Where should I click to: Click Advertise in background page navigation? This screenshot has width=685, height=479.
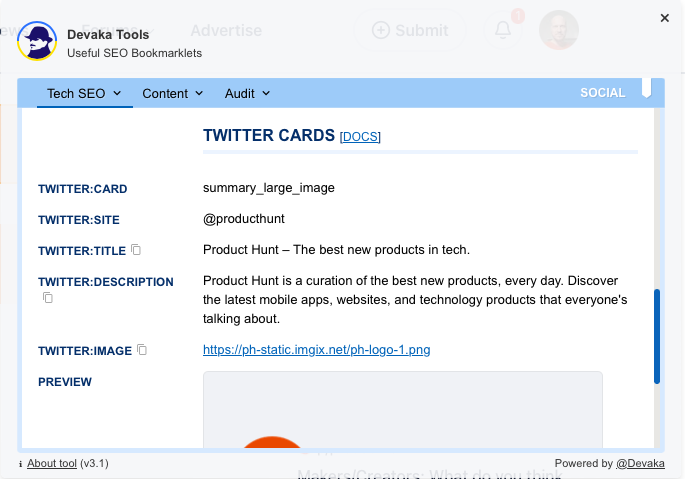[x=226, y=30]
